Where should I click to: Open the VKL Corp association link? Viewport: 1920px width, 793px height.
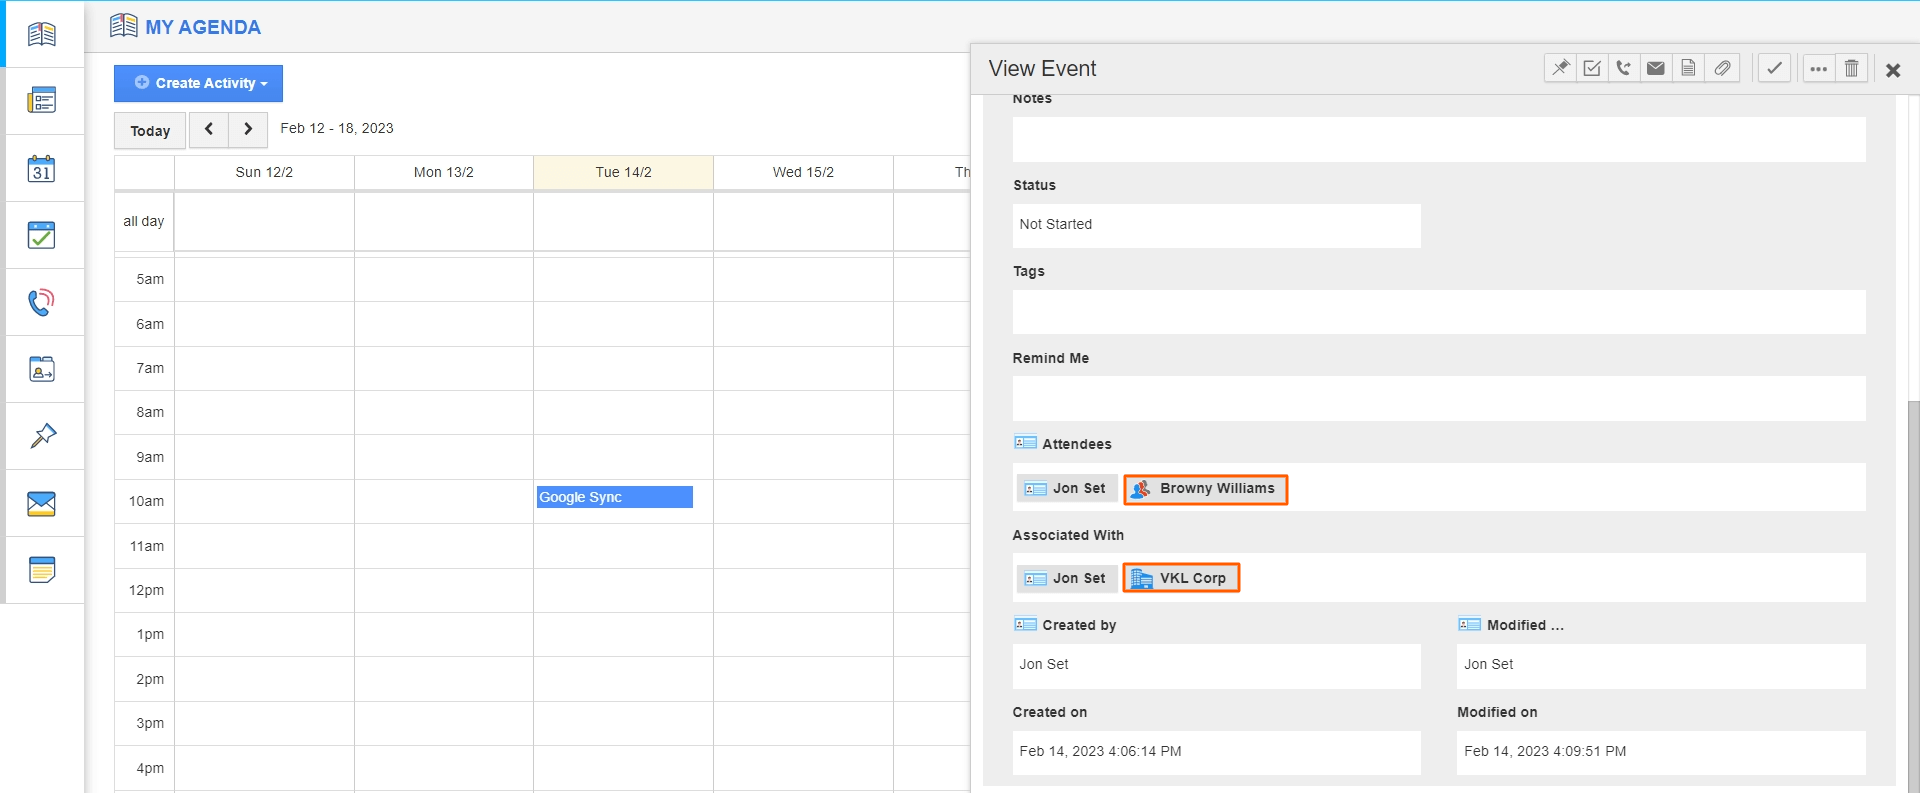tap(1182, 578)
